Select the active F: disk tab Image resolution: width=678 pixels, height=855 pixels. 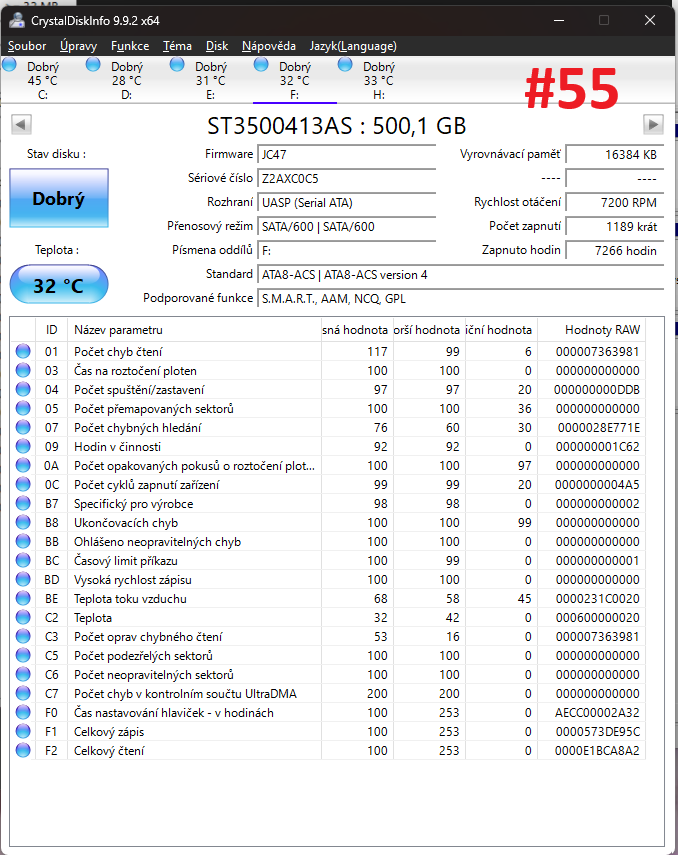pyautogui.click(x=295, y=80)
